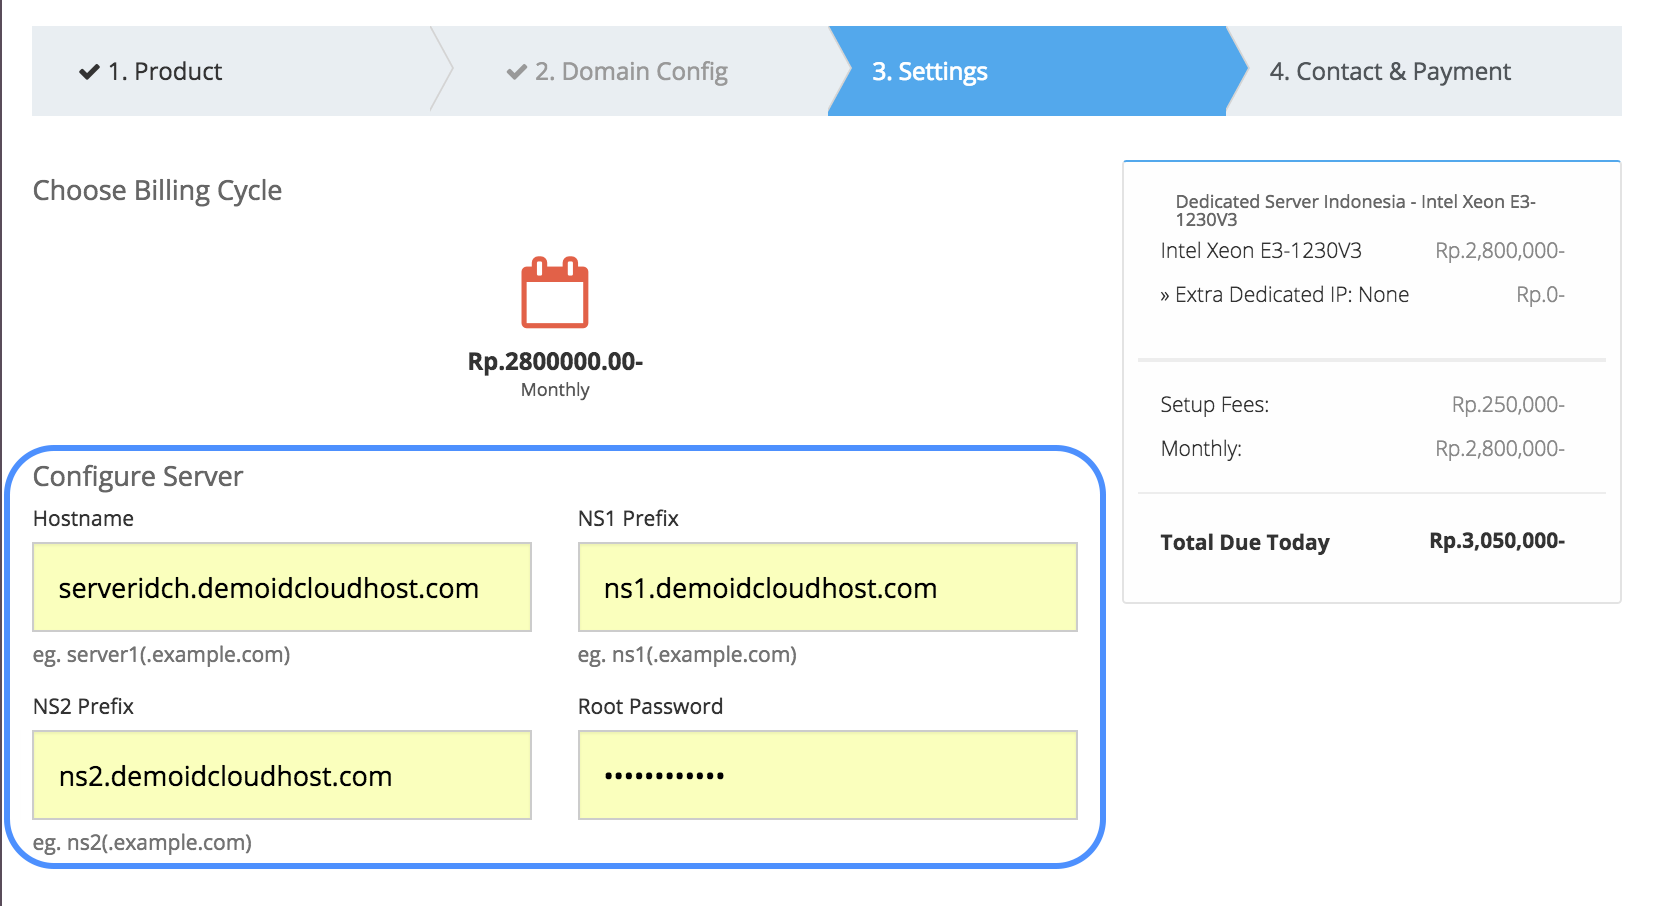Focus the Root Password input field
This screenshot has height=906, width=1662.
point(826,775)
